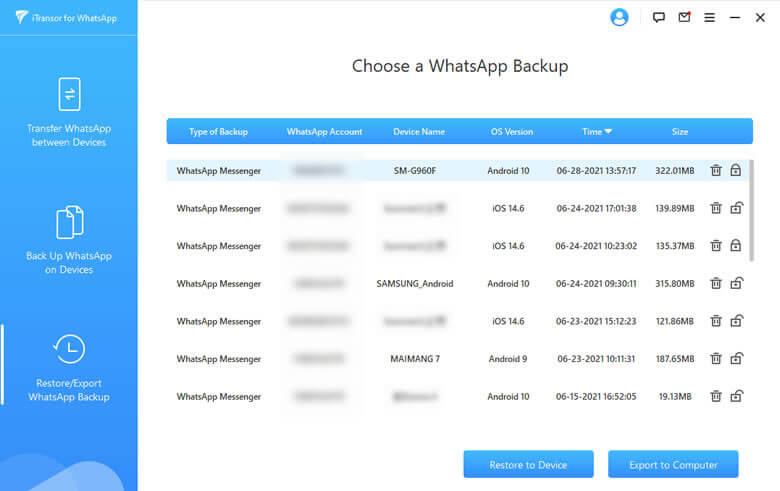Sort backups using the Time column arrow
The height and width of the screenshot is (491, 780).
[608, 132]
